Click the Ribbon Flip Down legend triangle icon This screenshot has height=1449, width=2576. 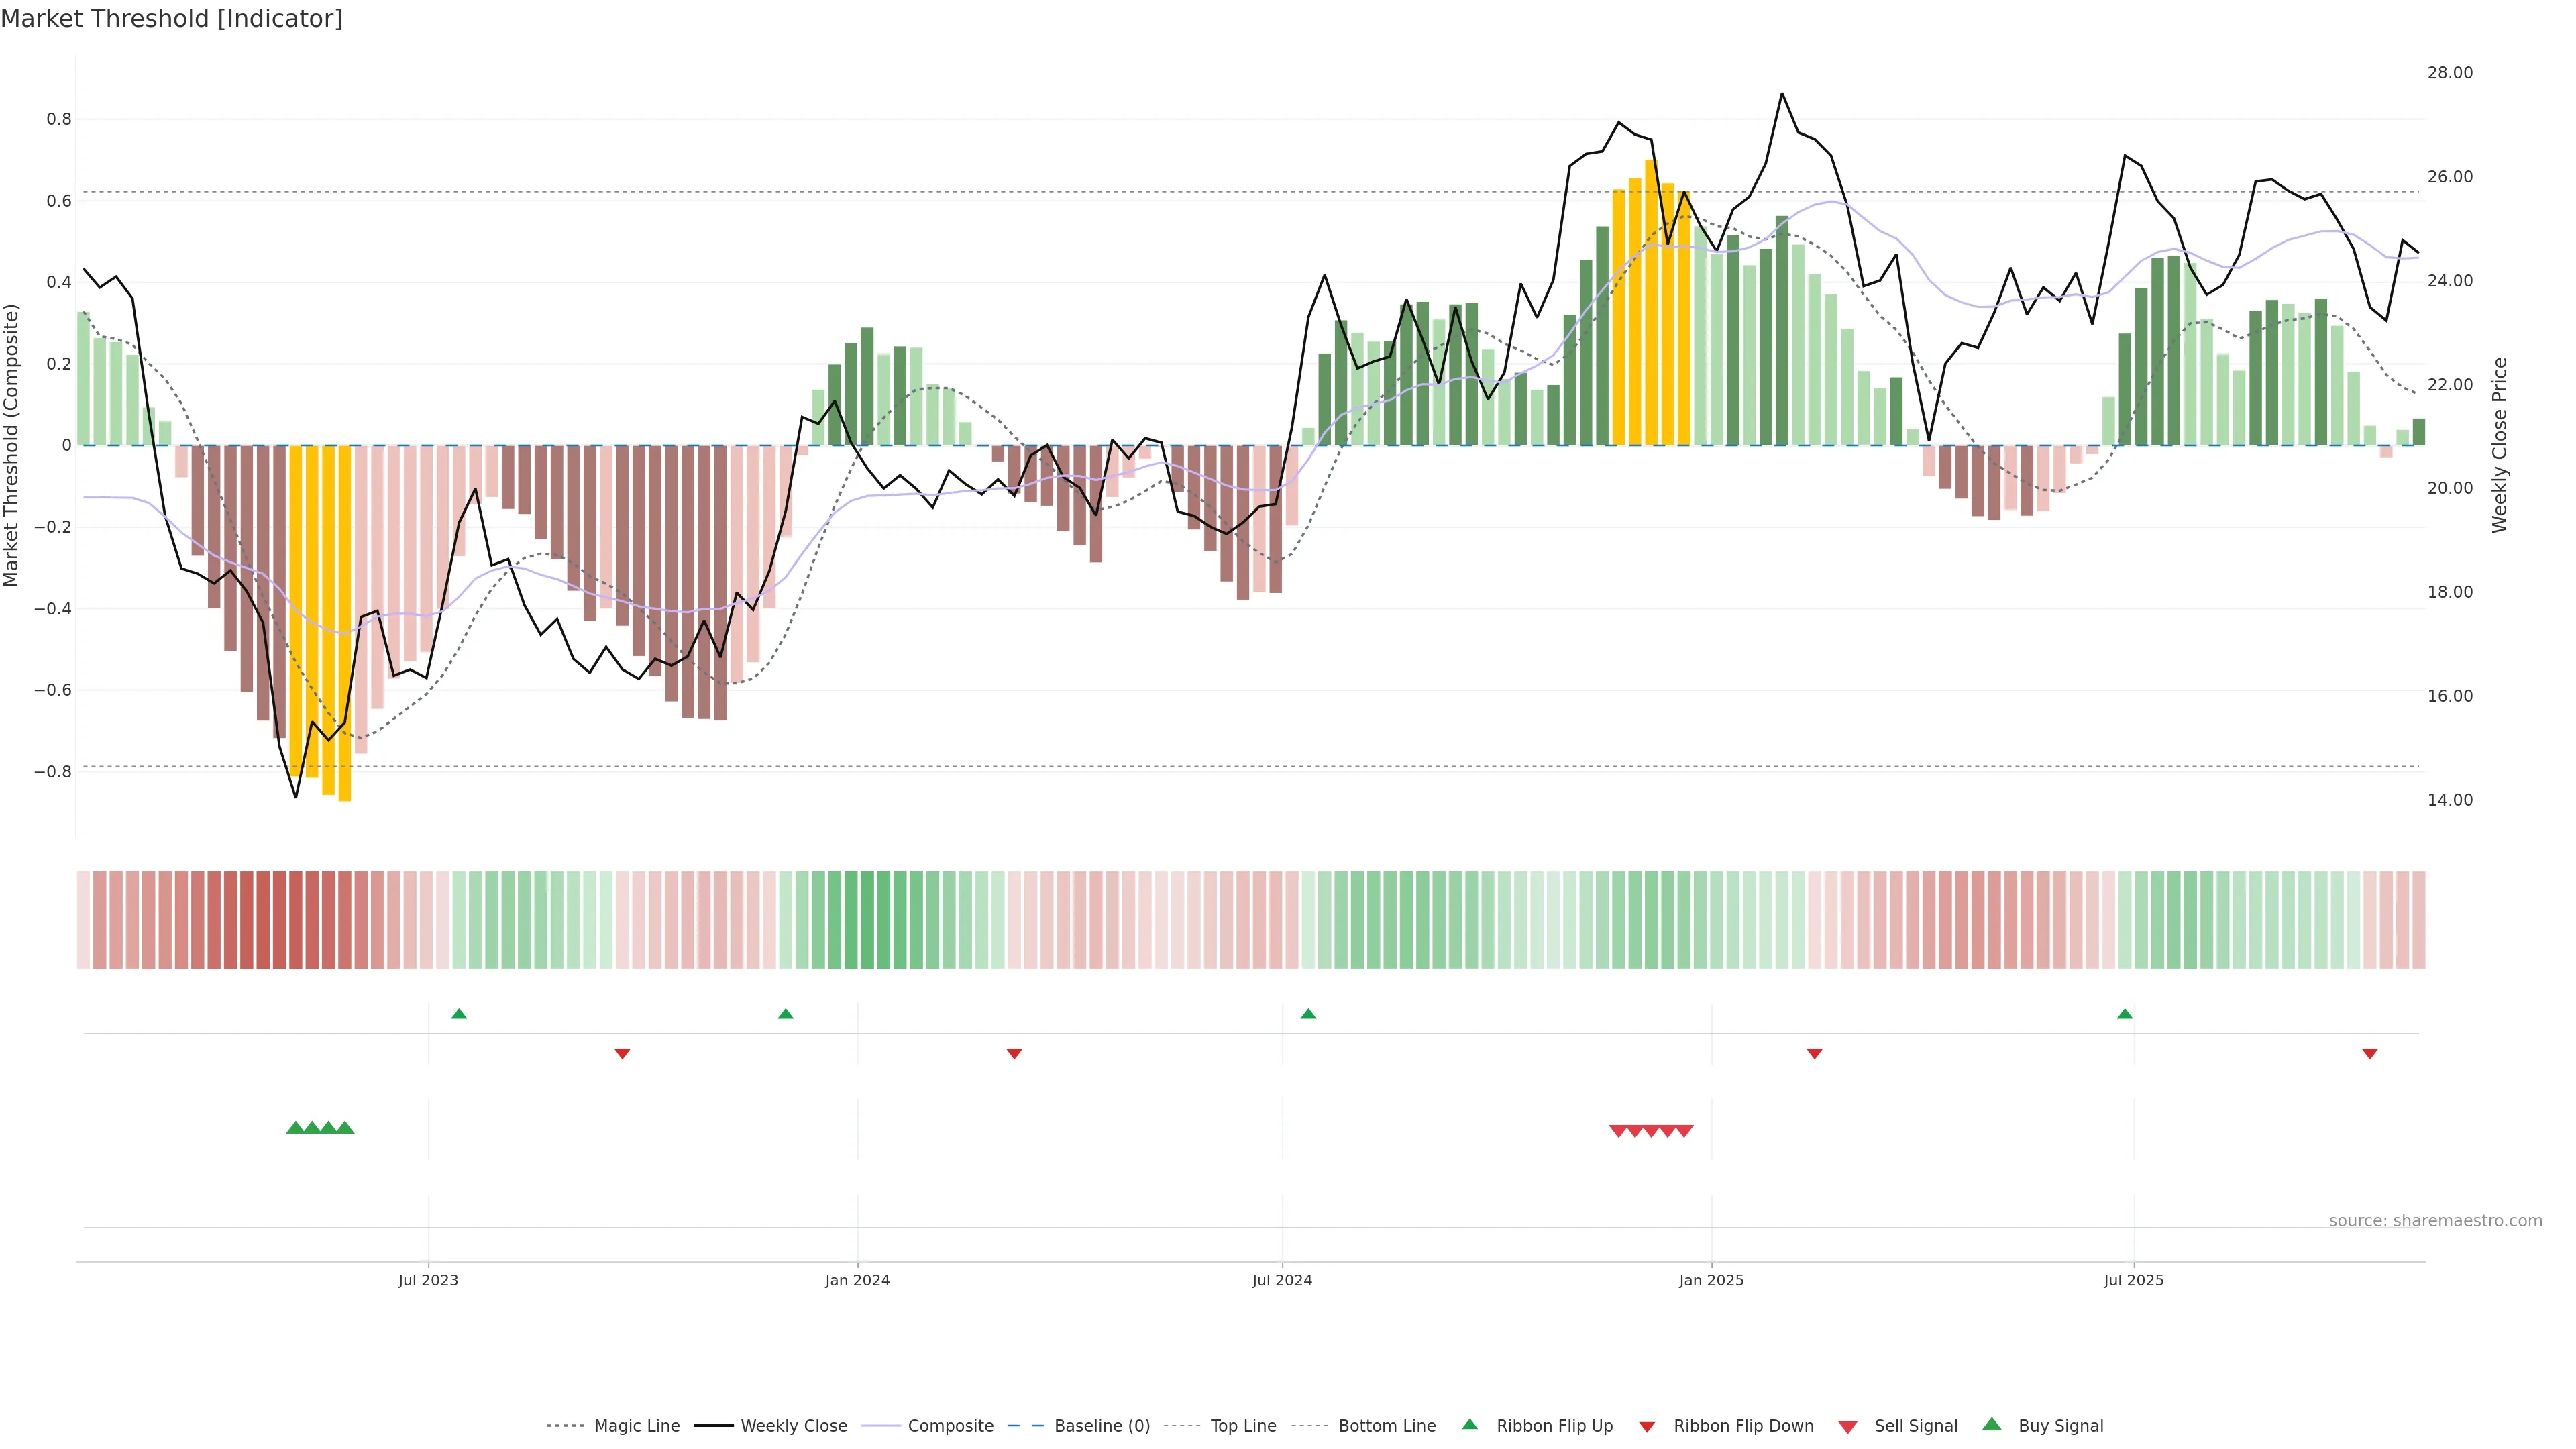click(1646, 1426)
